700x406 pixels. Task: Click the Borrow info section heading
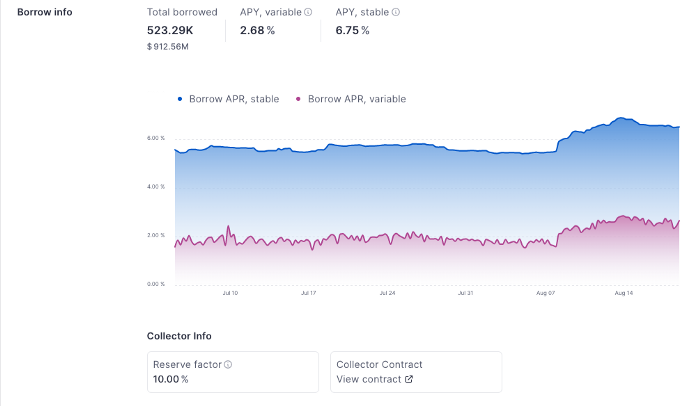44,12
